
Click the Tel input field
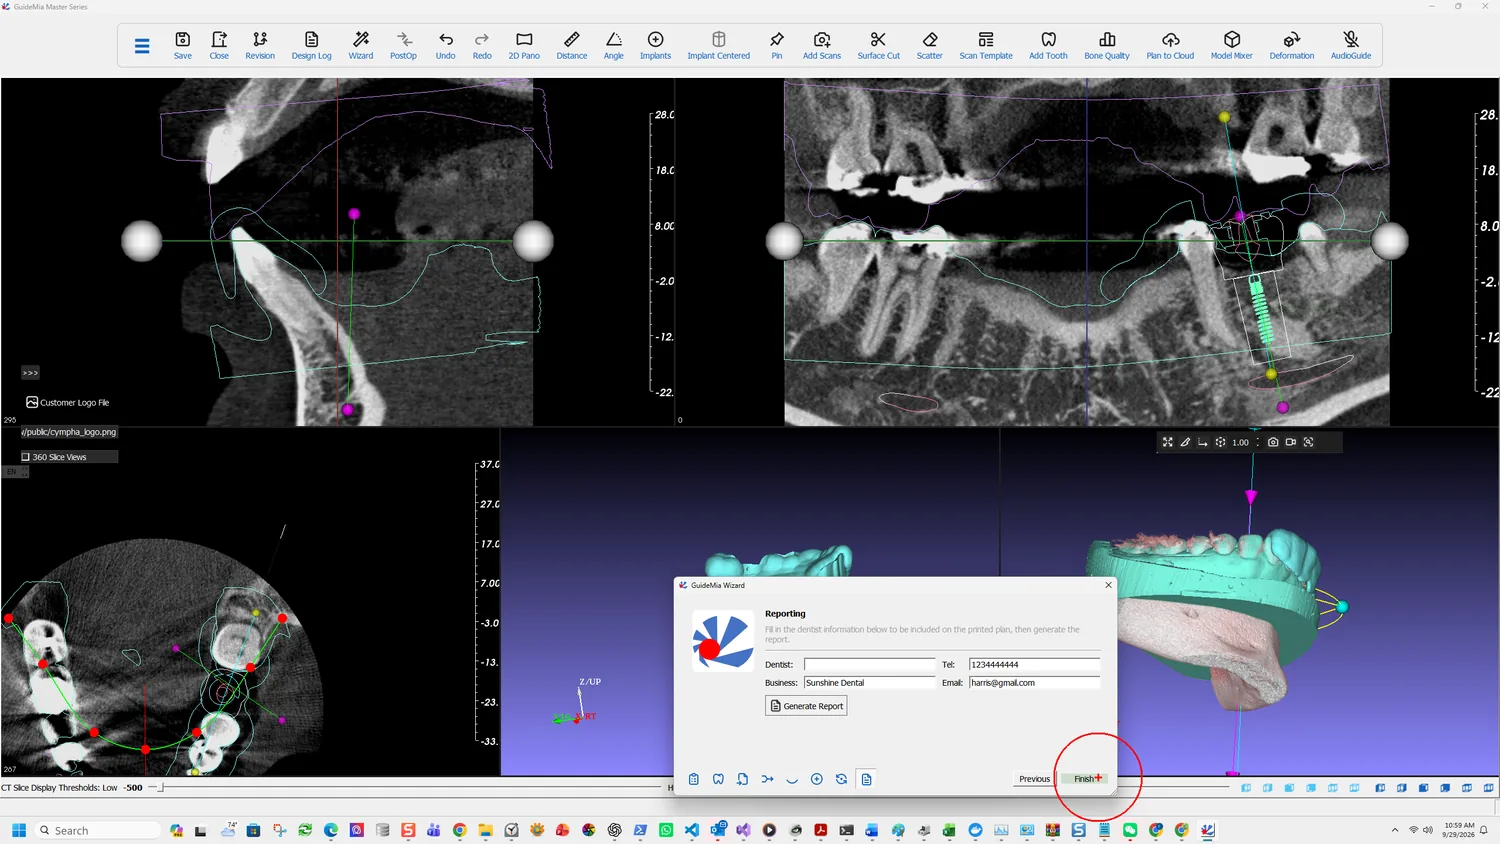1034,664
